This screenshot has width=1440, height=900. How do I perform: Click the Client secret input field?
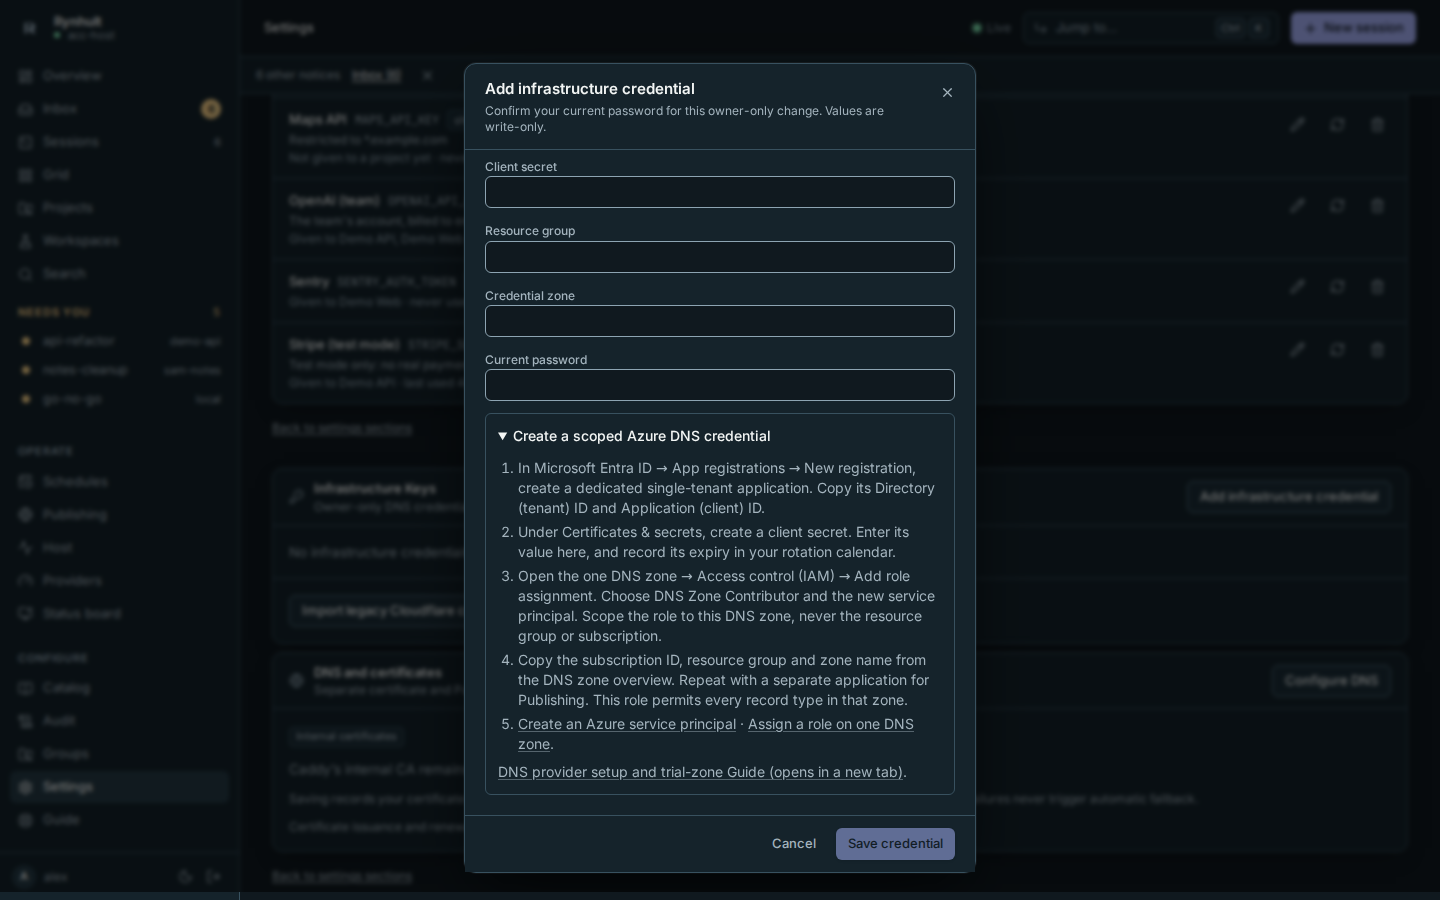click(720, 192)
